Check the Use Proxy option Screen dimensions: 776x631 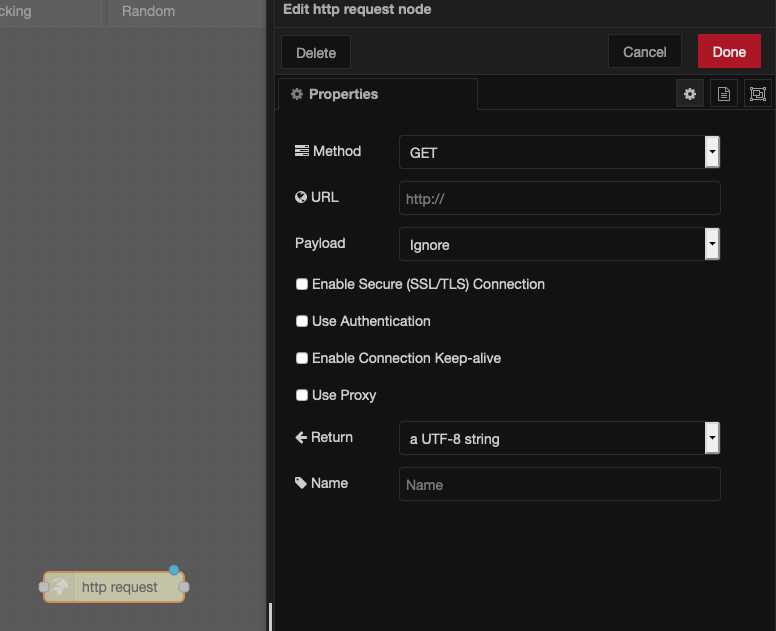301,395
